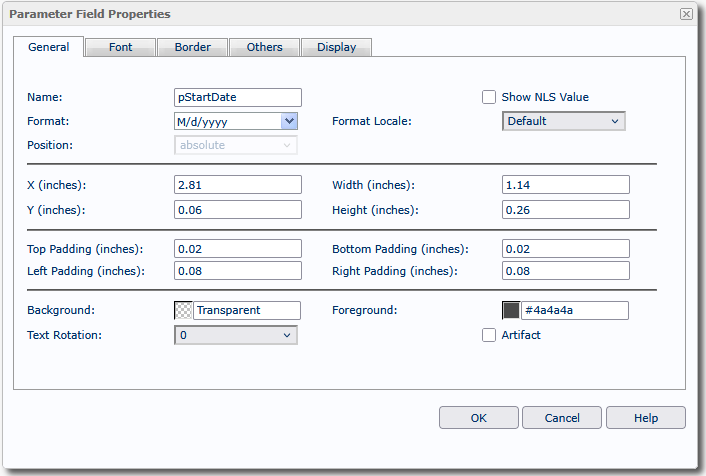706x476 pixels.
Task: Click the Foreground dark gray color swatch
Action: [x=511, y=310]
